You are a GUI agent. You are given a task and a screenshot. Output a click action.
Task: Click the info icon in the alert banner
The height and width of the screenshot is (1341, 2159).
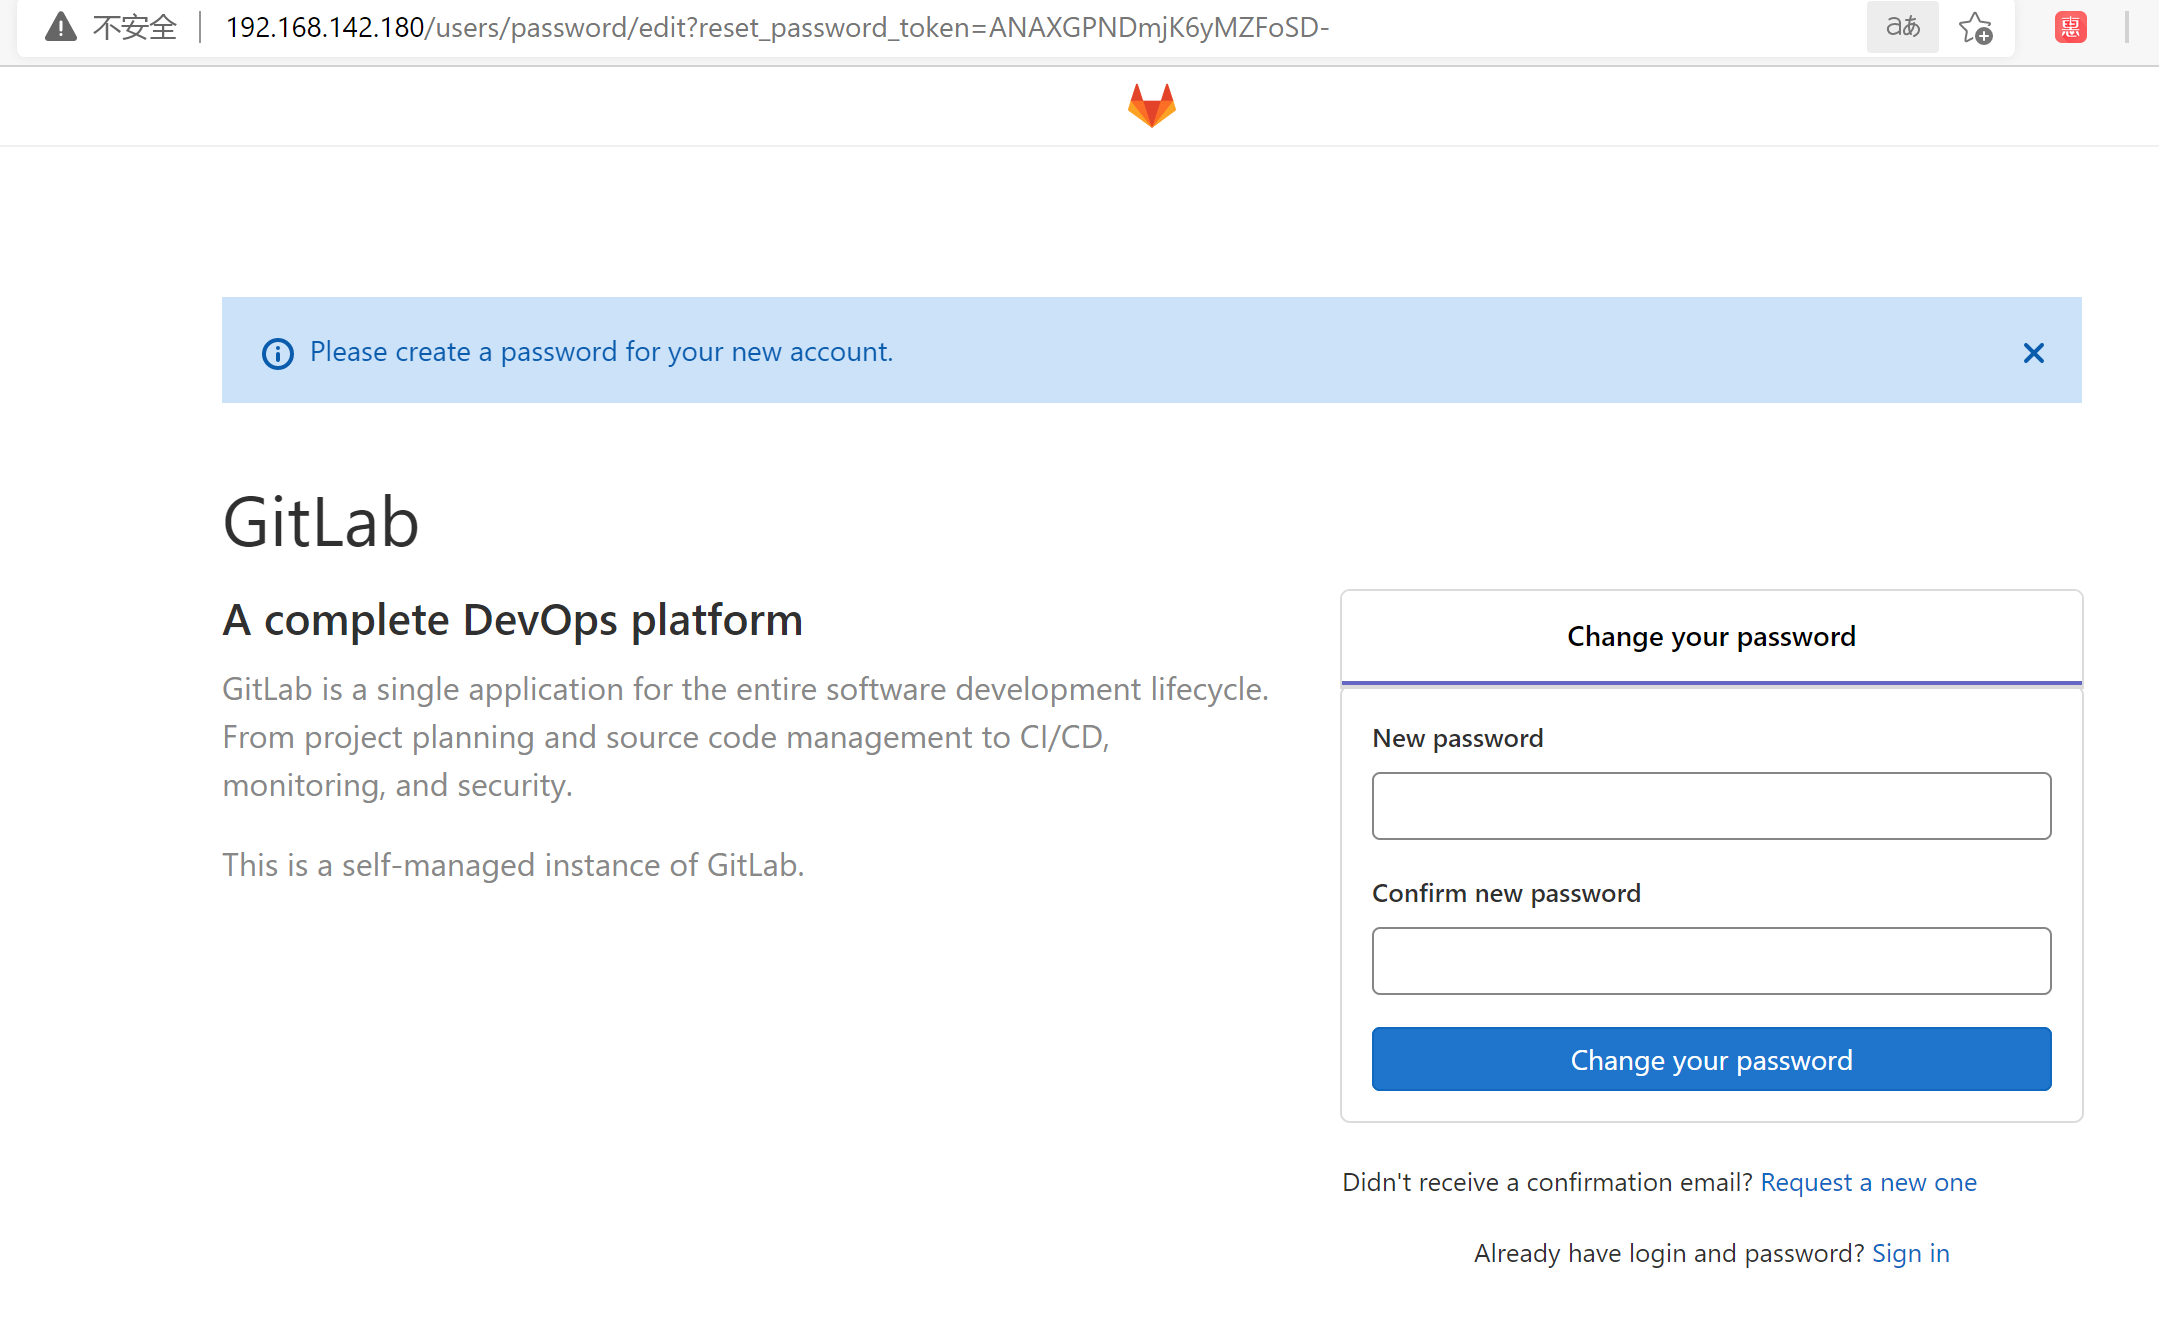pyautogui.click(x=277, y=353)
